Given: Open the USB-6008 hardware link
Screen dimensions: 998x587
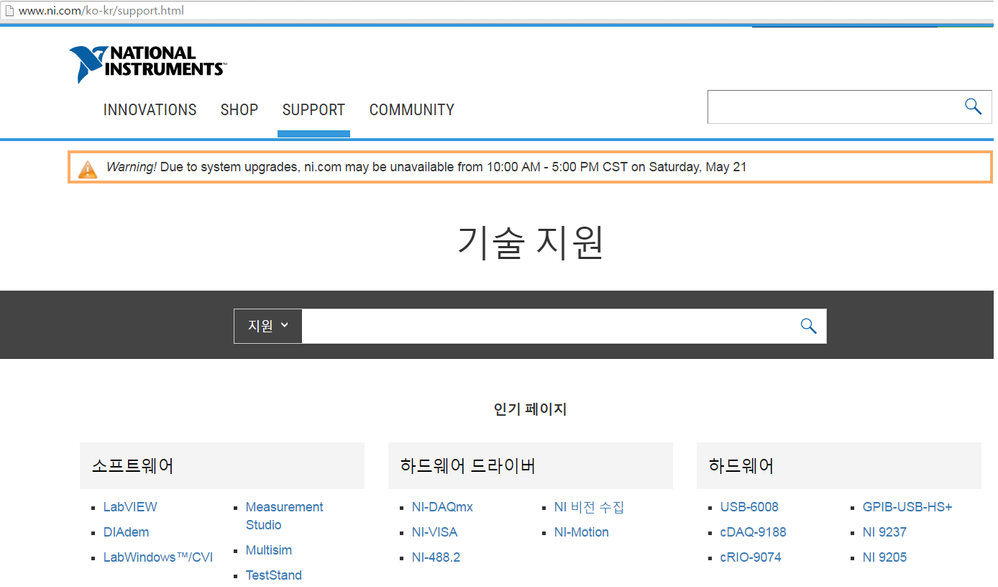Looking at the screenshot, I should (x=749, y=507).
